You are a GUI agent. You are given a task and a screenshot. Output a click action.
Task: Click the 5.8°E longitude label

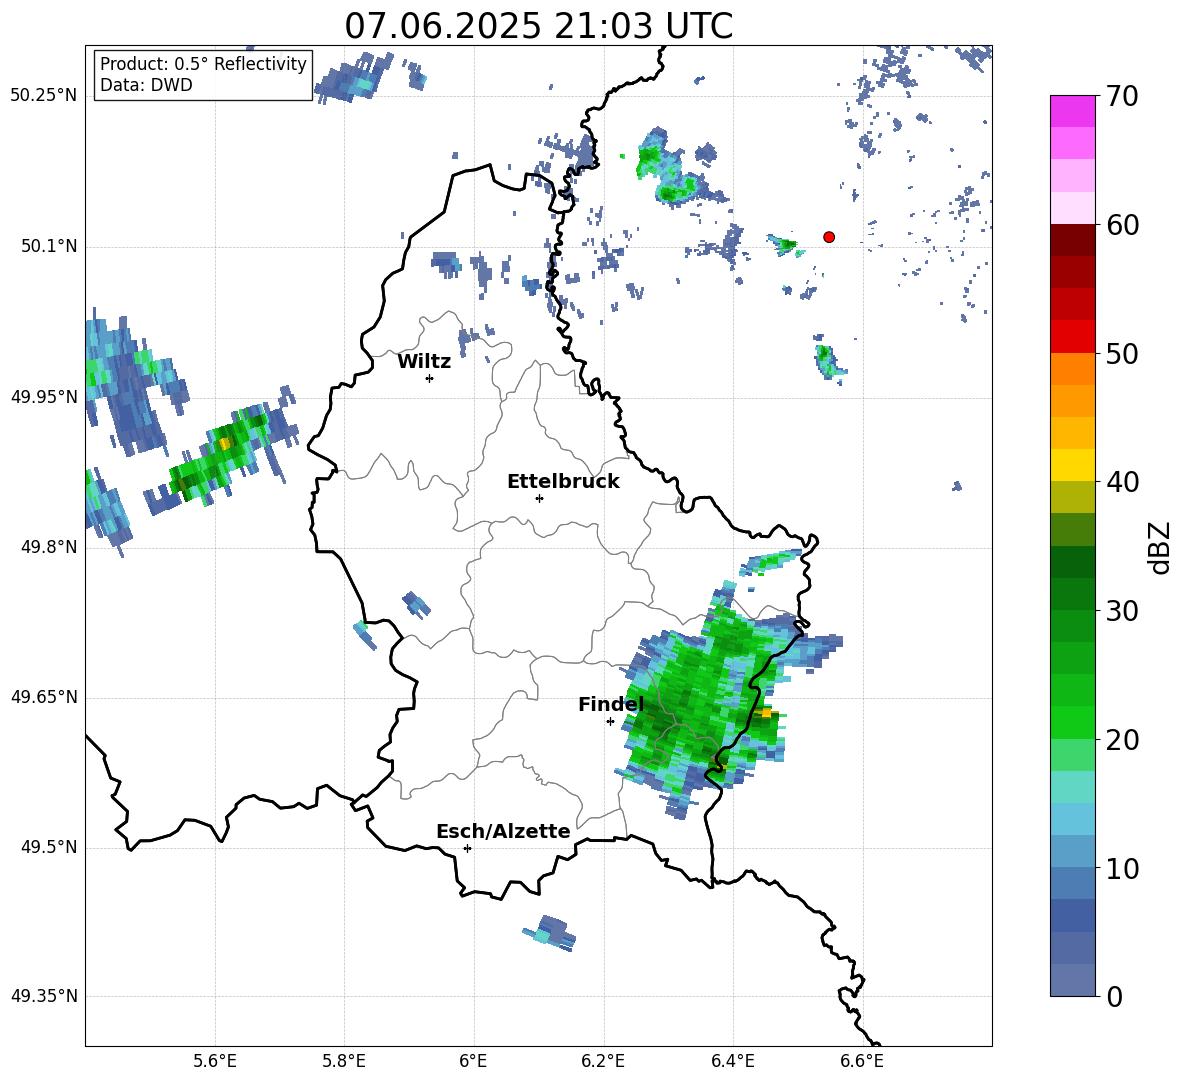[x=344, y=1061]
